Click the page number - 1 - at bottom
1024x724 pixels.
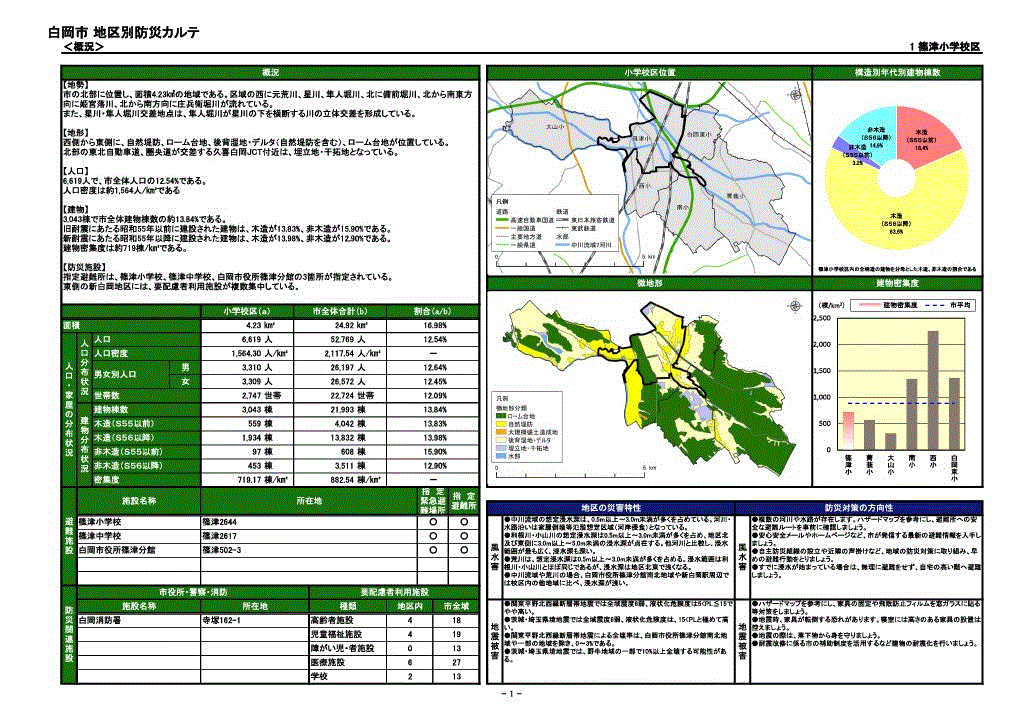(511, 694)
